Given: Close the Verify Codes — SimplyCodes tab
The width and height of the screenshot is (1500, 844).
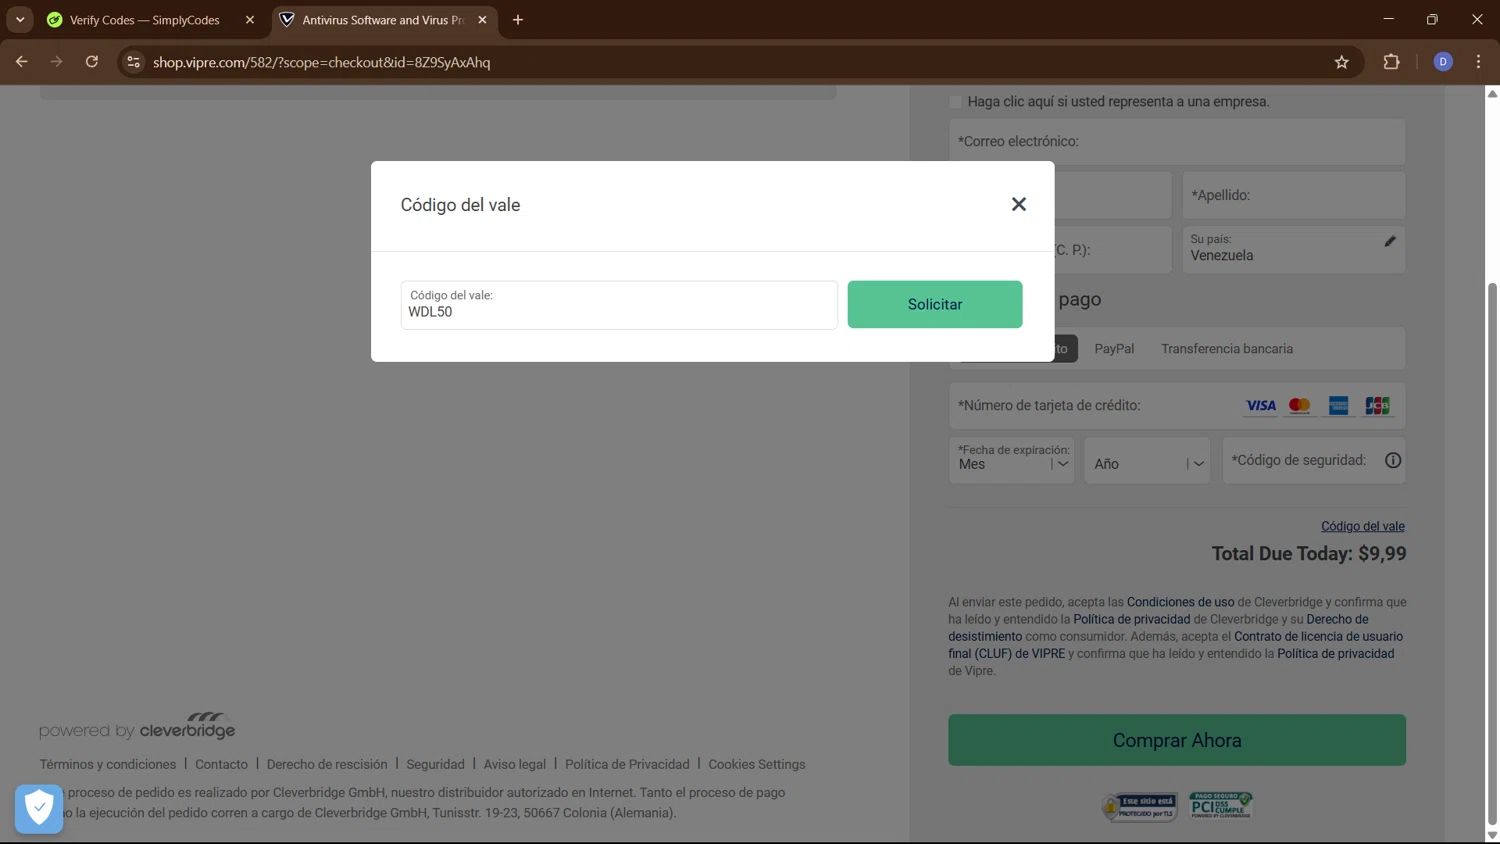Looking at the screenshot, I should 250,20.
